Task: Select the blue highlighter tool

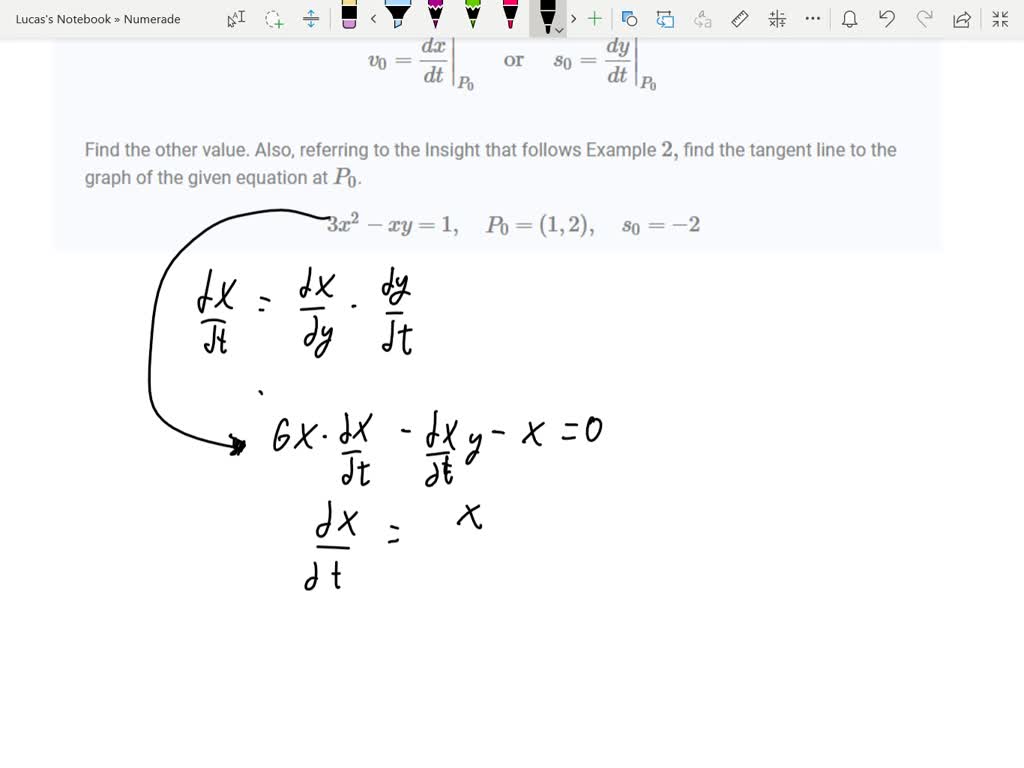Action: (x=398, y=17)
